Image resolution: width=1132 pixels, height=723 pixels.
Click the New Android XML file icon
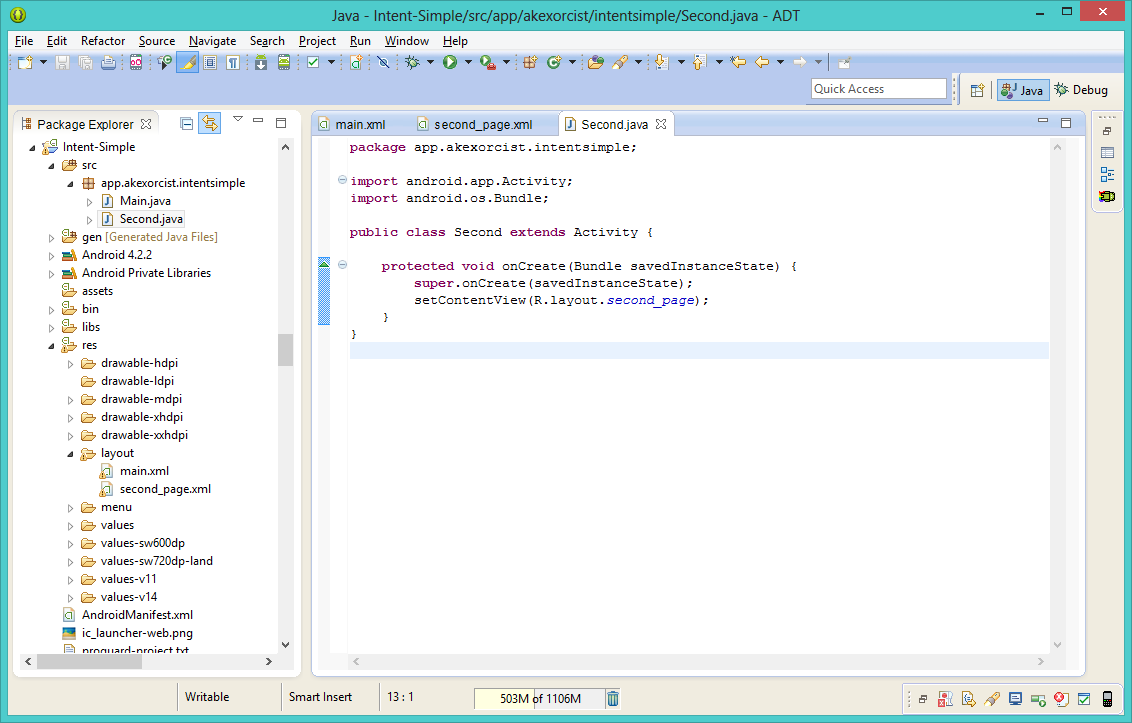355,63
